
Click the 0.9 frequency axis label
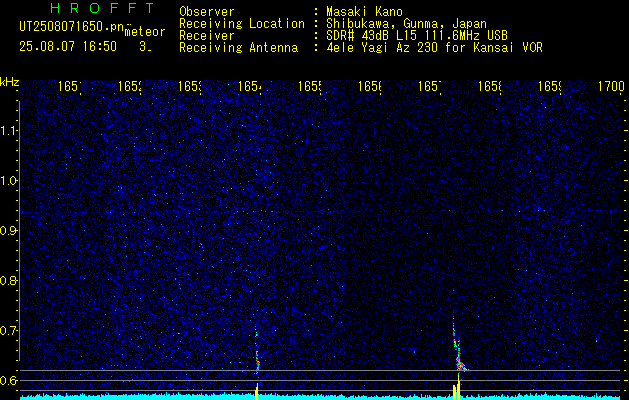click(x=8, y=231)
